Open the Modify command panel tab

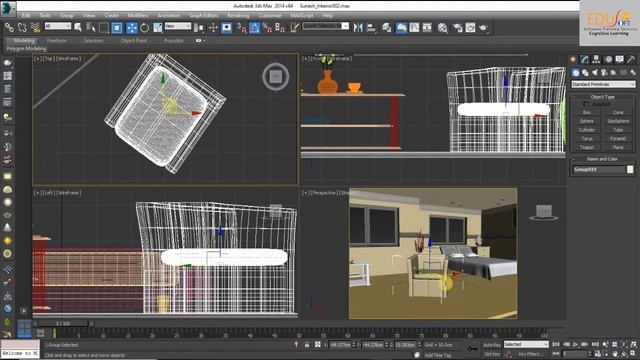pos(585,60)
